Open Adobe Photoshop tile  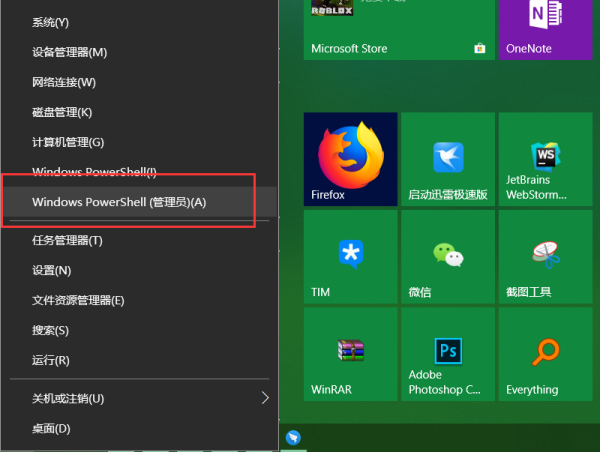coord(448,354)
